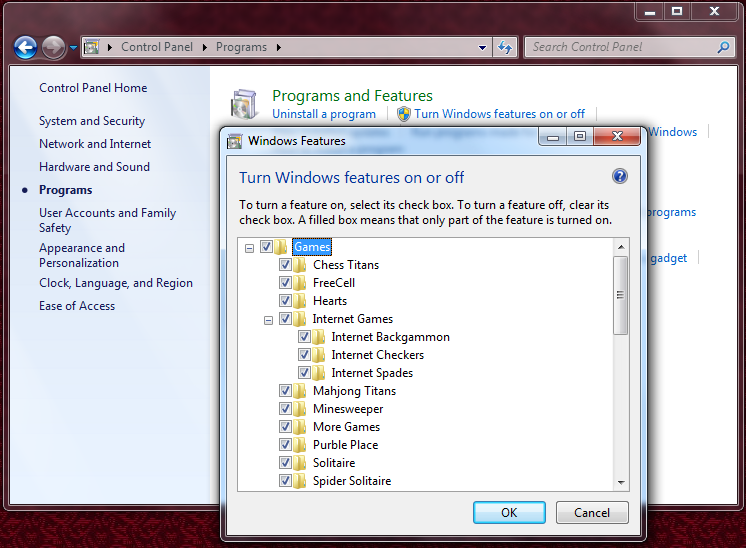Open Clock, Language, and Region
This screenshot has width=746, height=548.
[116, 283]
